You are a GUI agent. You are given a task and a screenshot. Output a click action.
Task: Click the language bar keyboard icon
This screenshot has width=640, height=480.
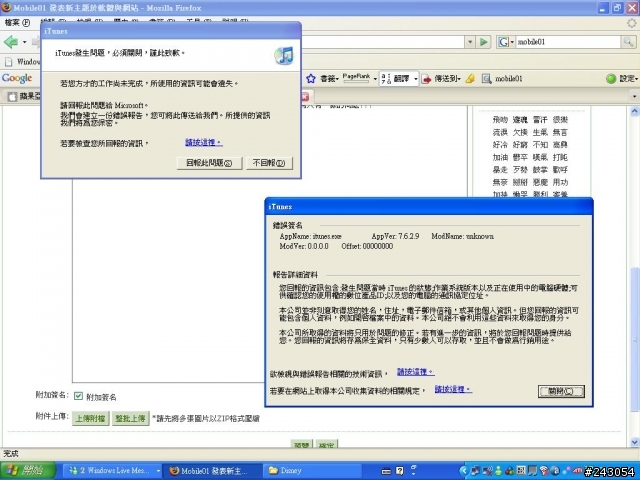coord(386,471)
